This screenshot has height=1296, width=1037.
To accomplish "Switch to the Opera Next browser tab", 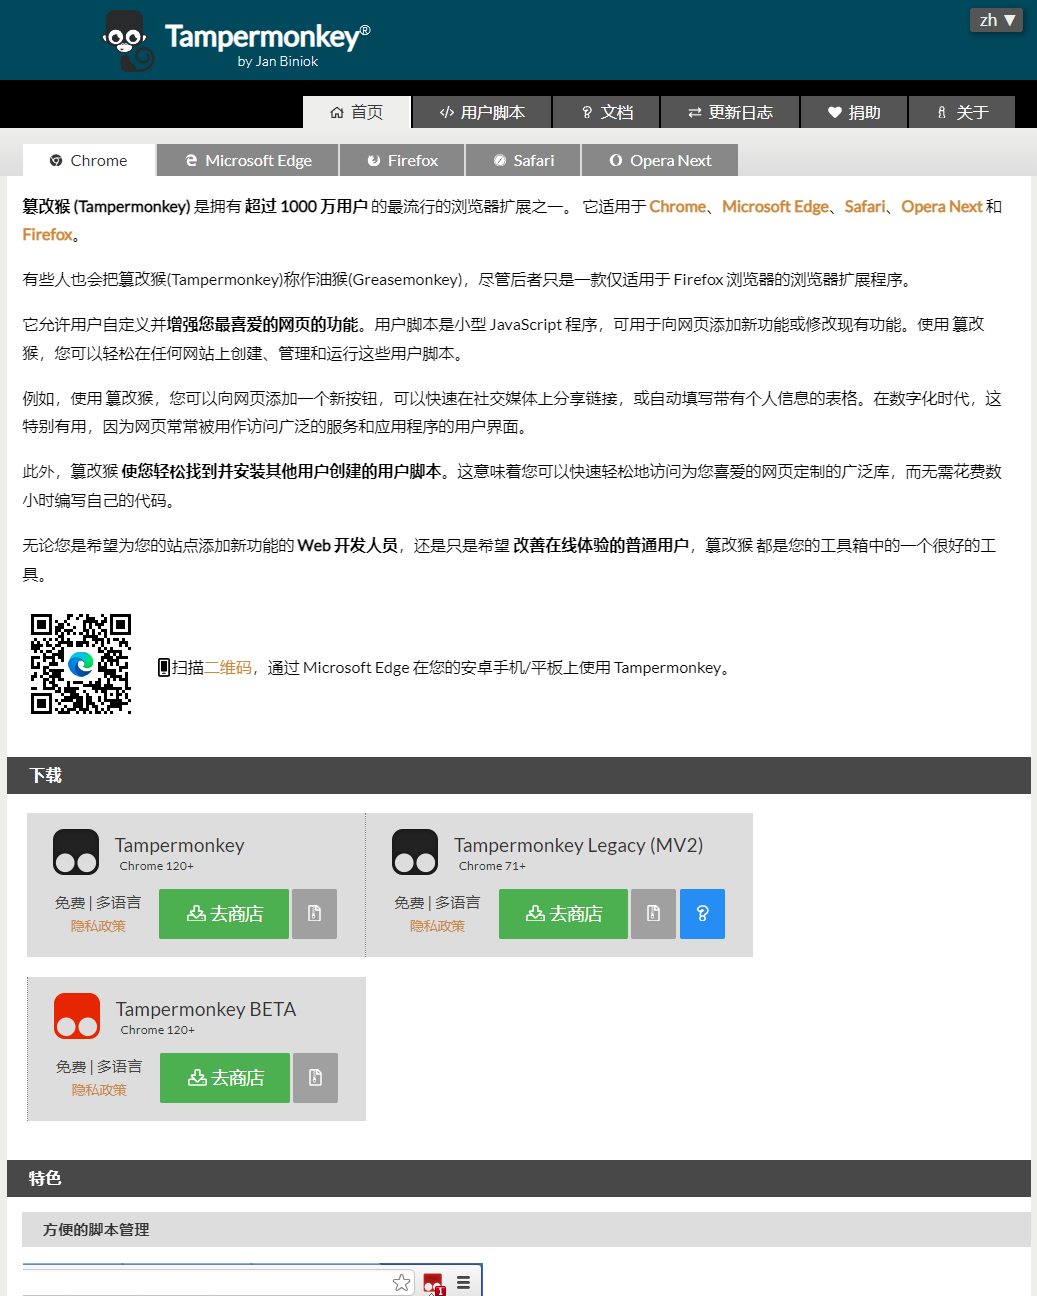I will [x=660, y=160].
